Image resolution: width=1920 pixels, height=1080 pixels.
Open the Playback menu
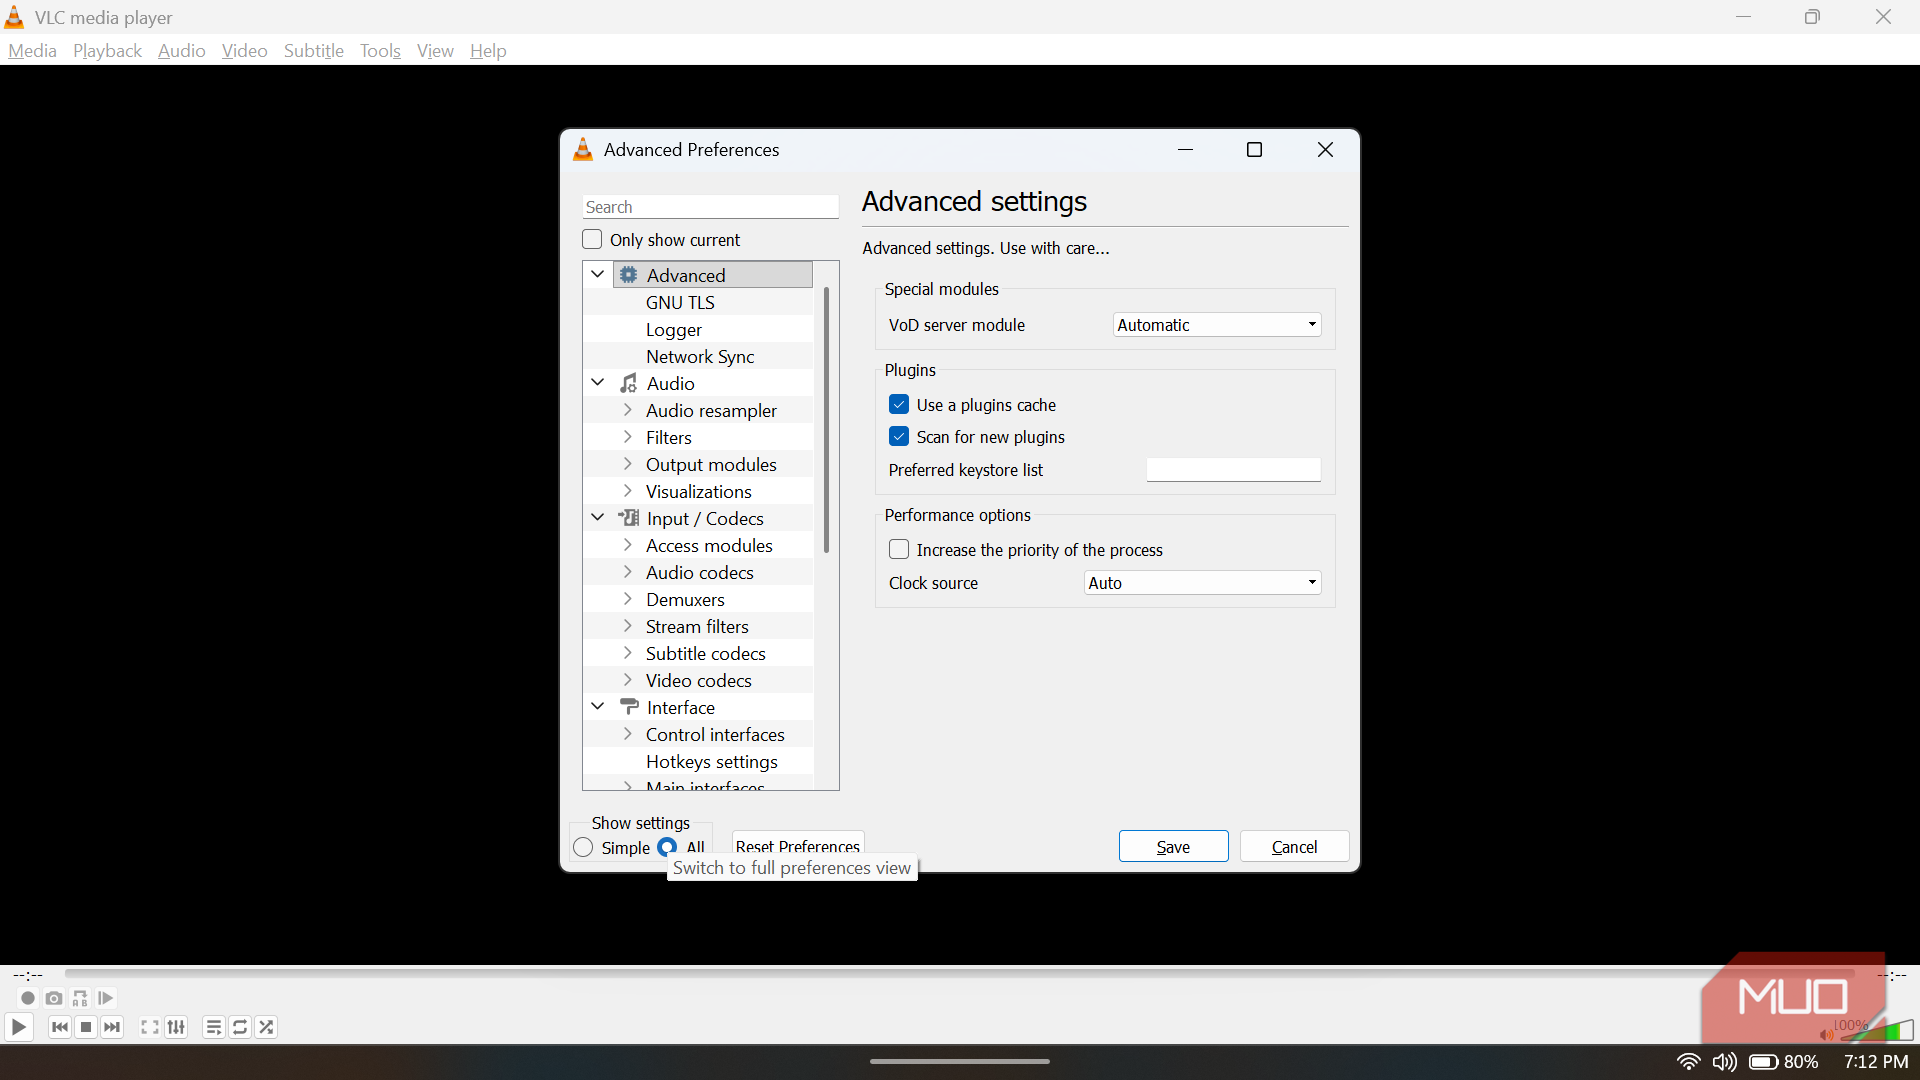point(107,51)
